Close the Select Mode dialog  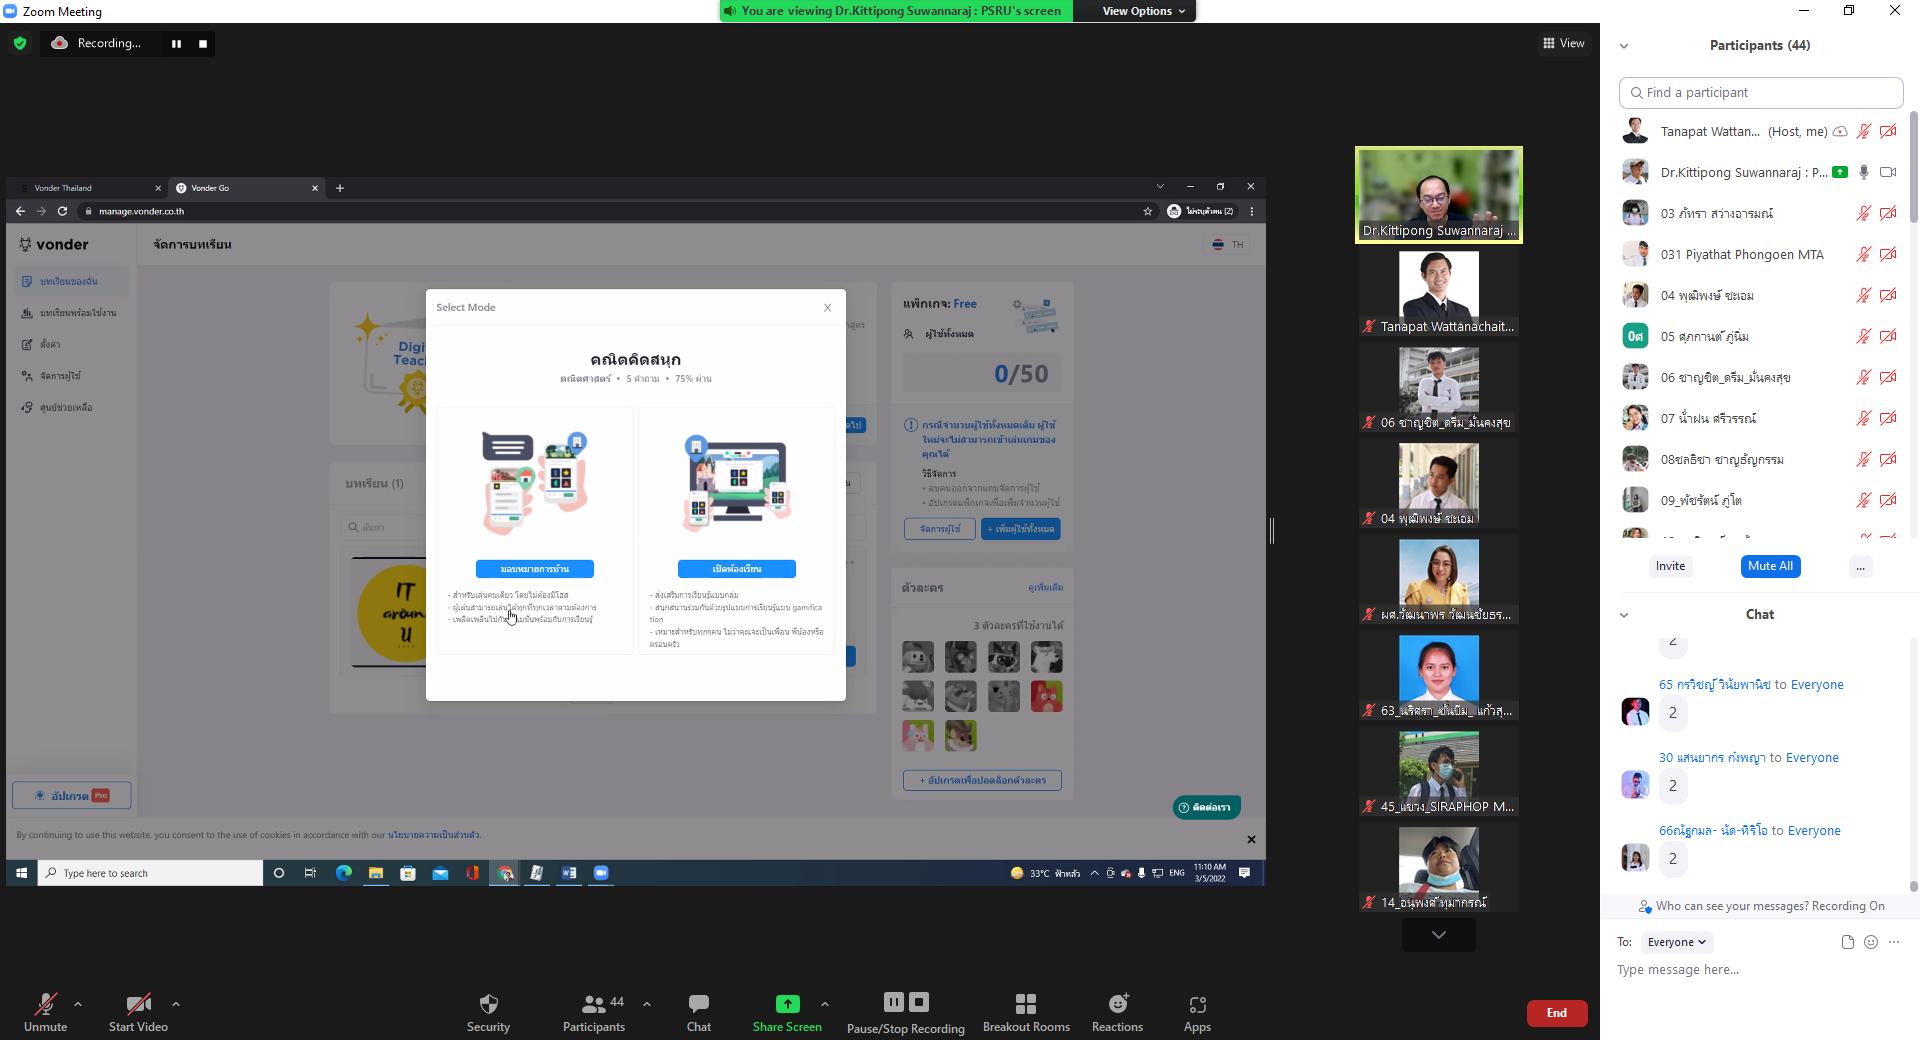(x=827, y=308)
